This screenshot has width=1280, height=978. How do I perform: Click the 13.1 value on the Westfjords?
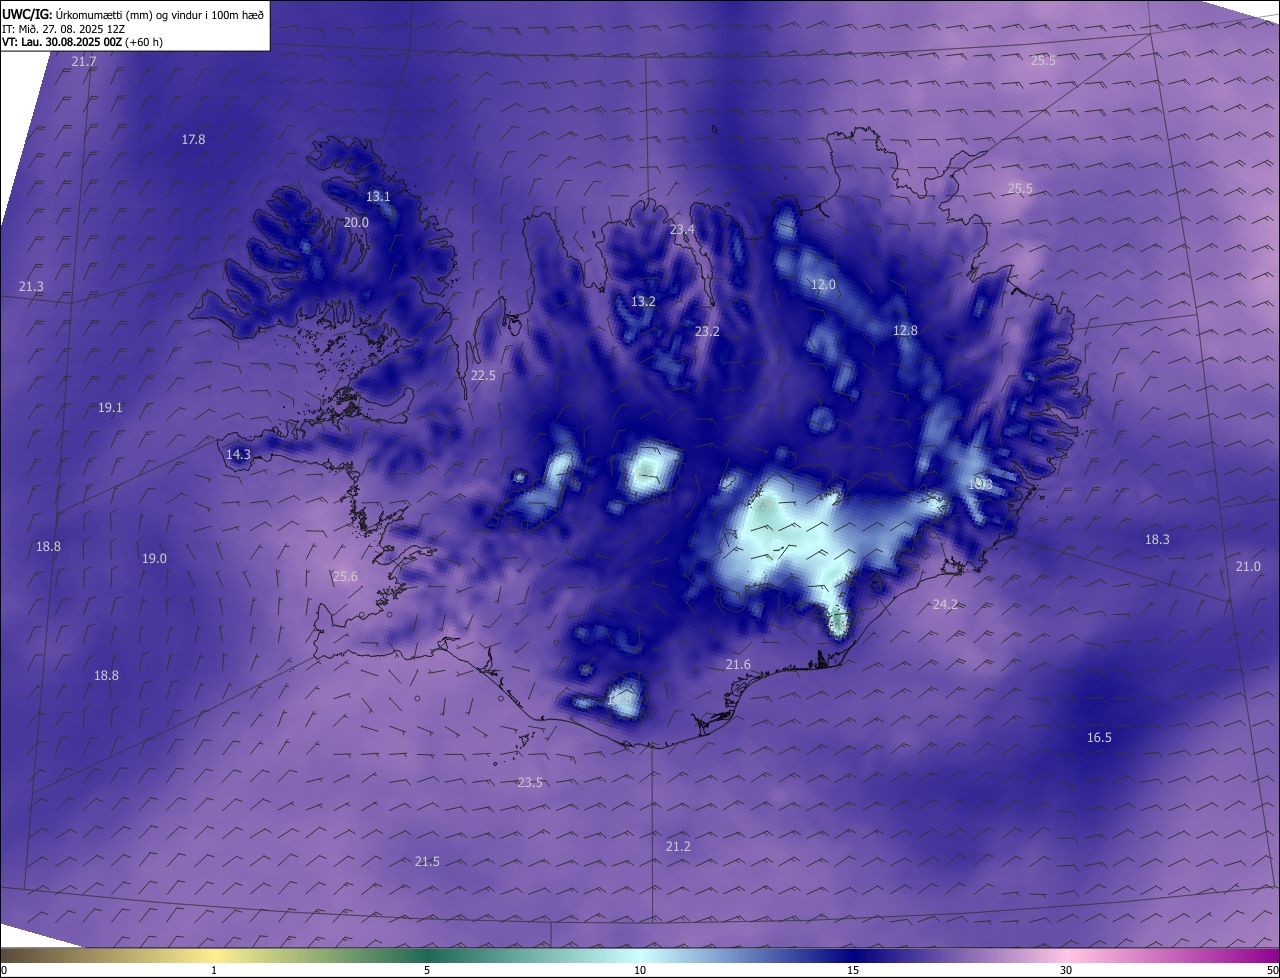click(378, 197)
